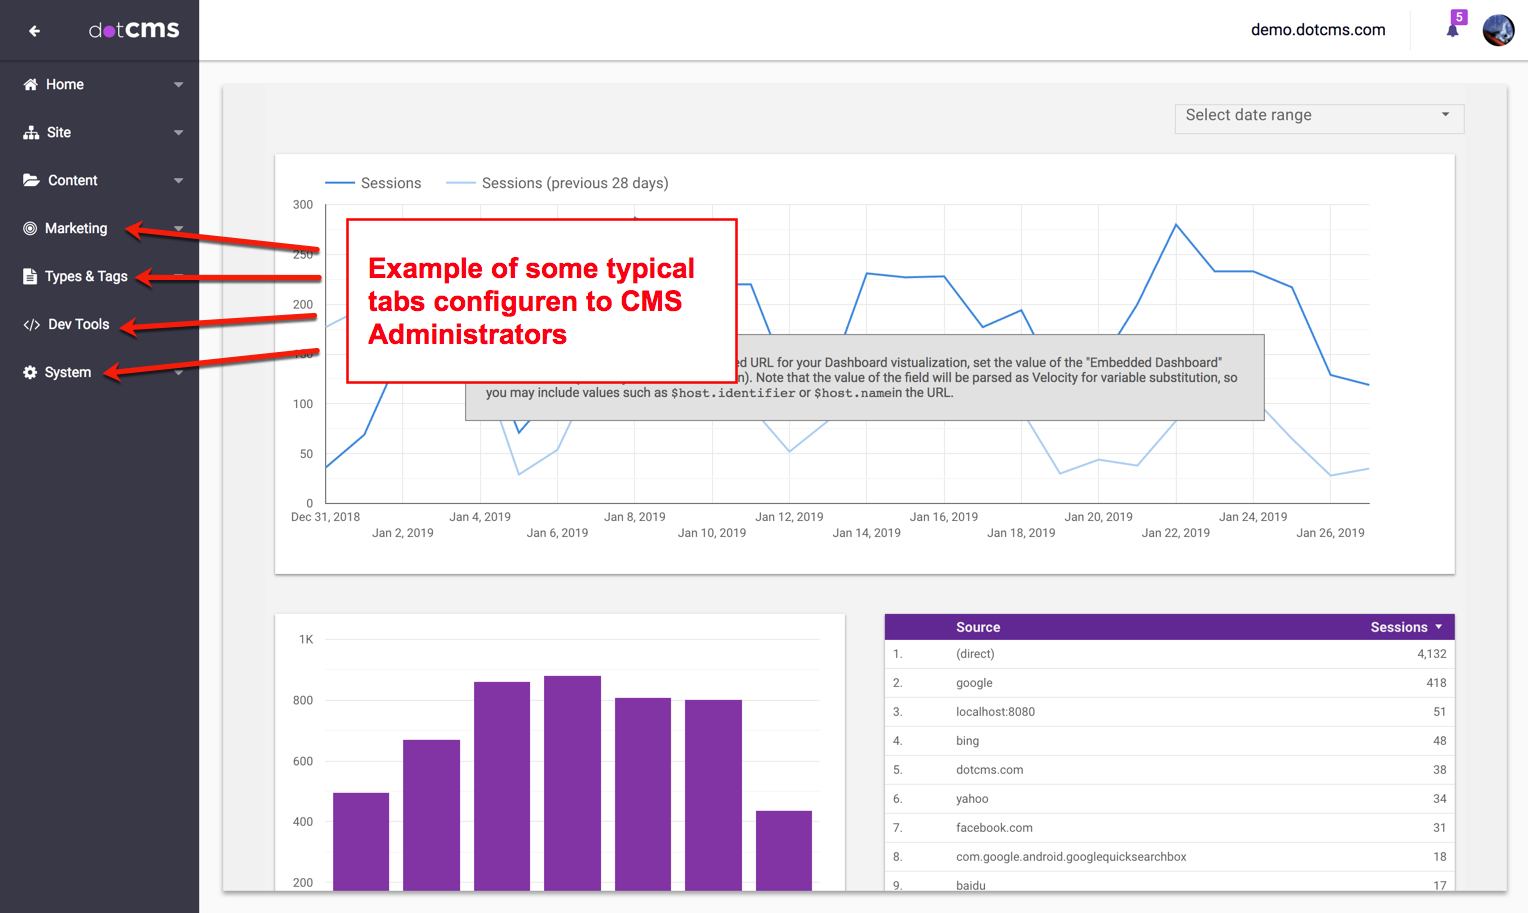Toggle the Sessions legend line swatch

(x=340, y=183)
